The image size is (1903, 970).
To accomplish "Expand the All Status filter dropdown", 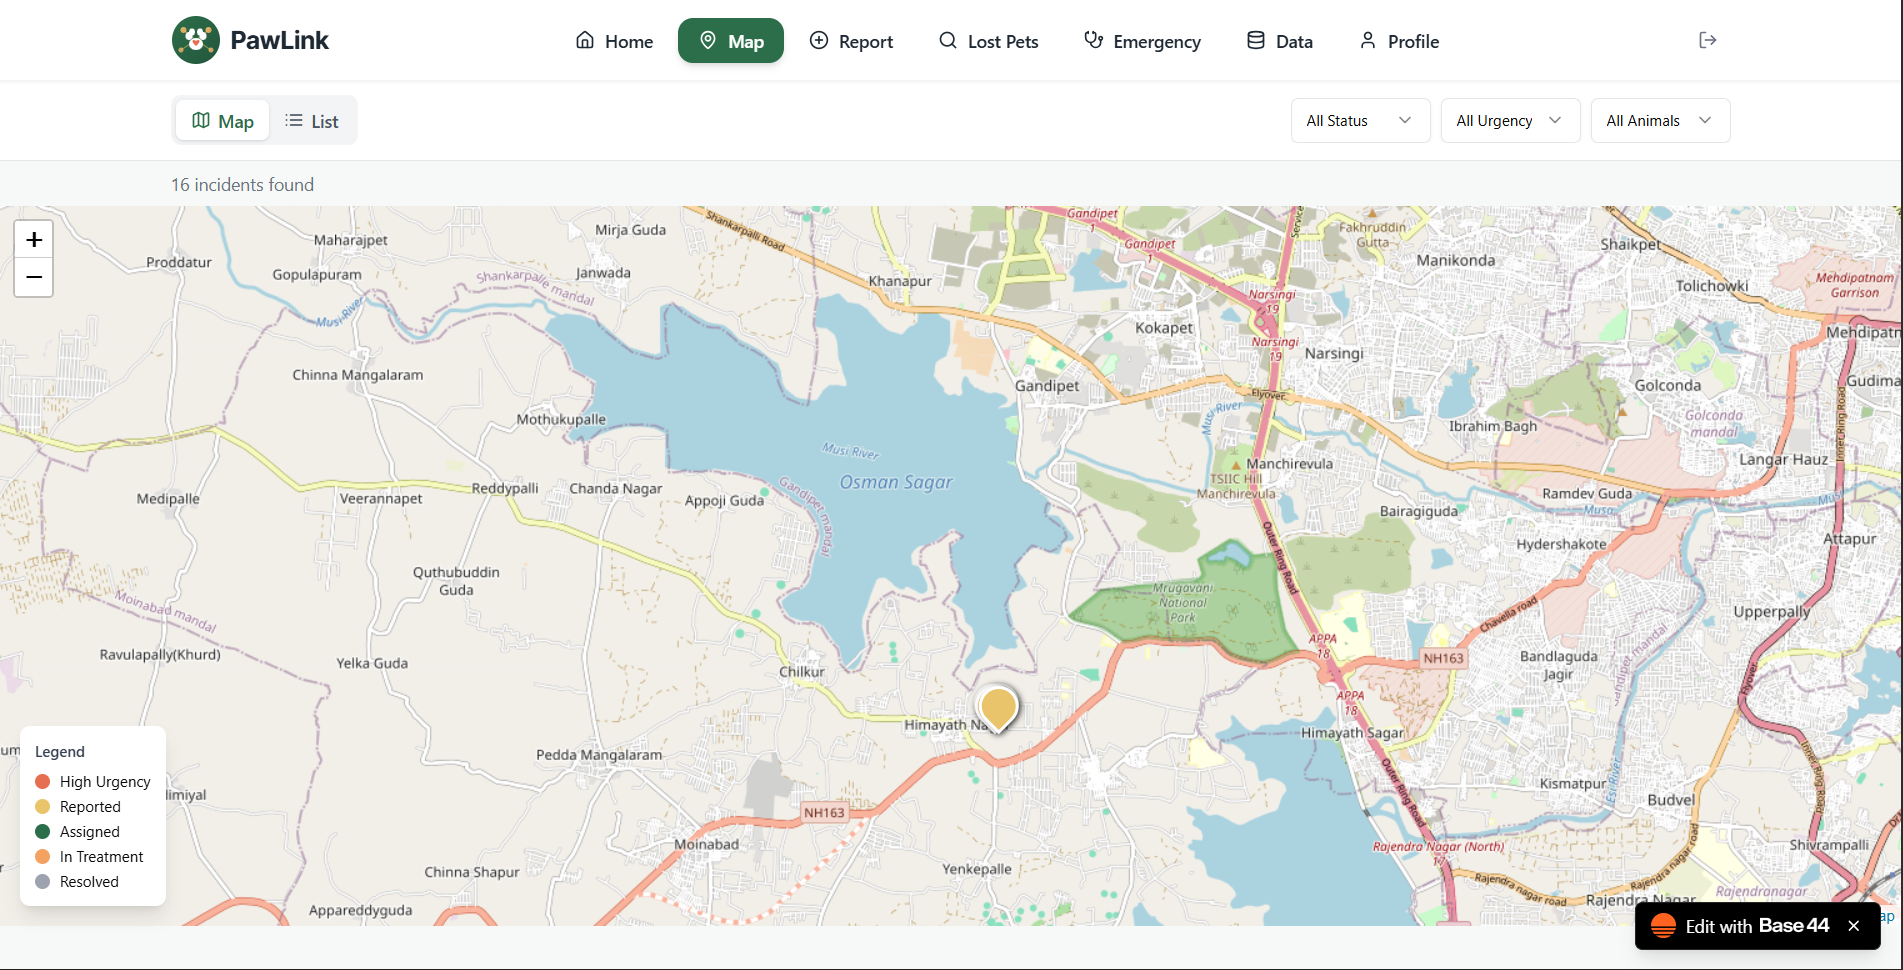I will click(x=1360, y=121).
